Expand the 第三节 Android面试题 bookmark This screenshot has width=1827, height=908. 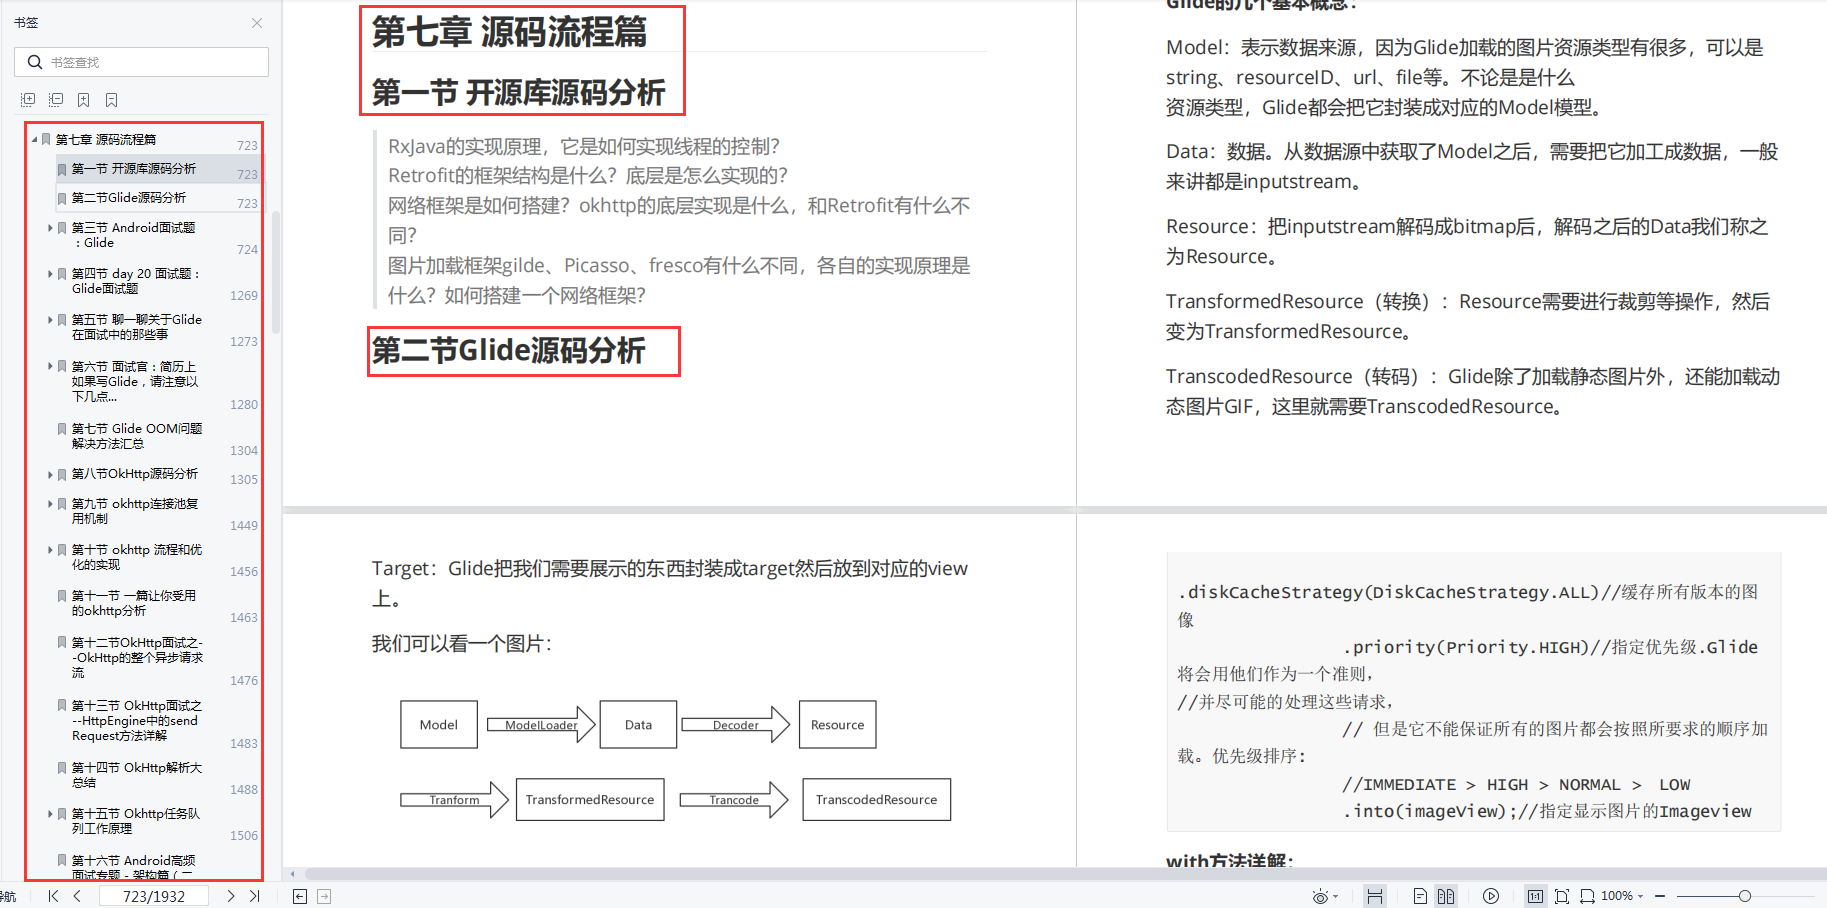50,227
